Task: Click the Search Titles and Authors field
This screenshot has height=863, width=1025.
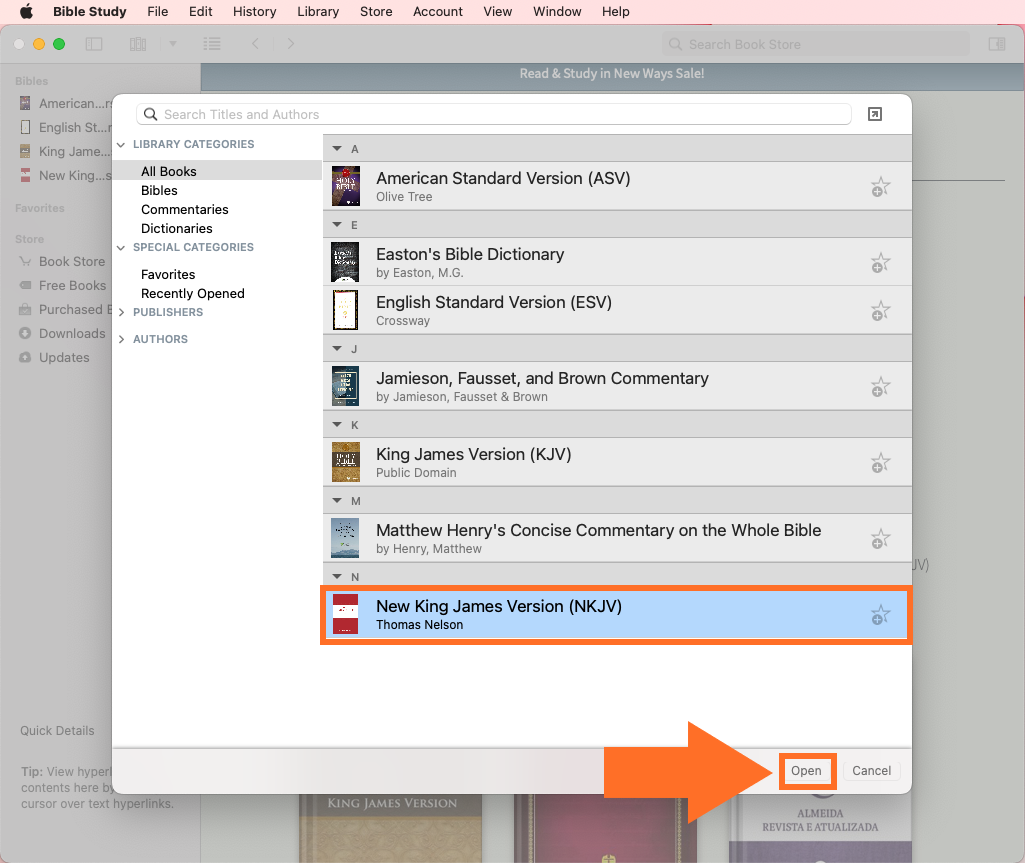Action: coord(500,114)
